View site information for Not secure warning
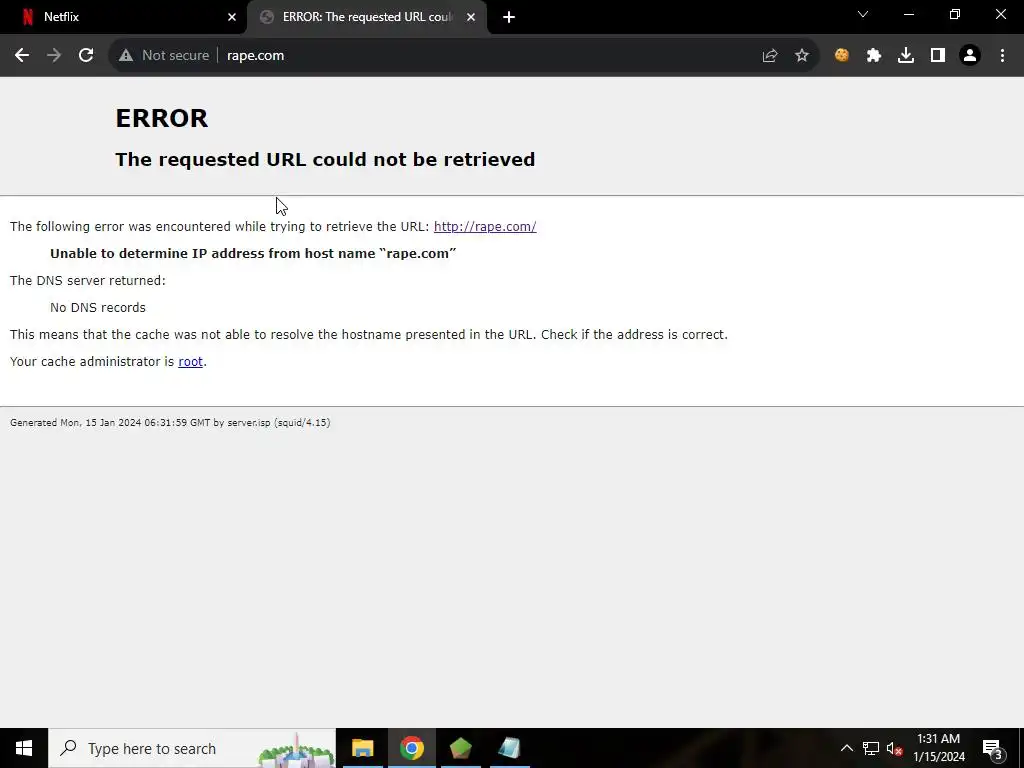Screen dimensions: 1024x768 (164, 56)
